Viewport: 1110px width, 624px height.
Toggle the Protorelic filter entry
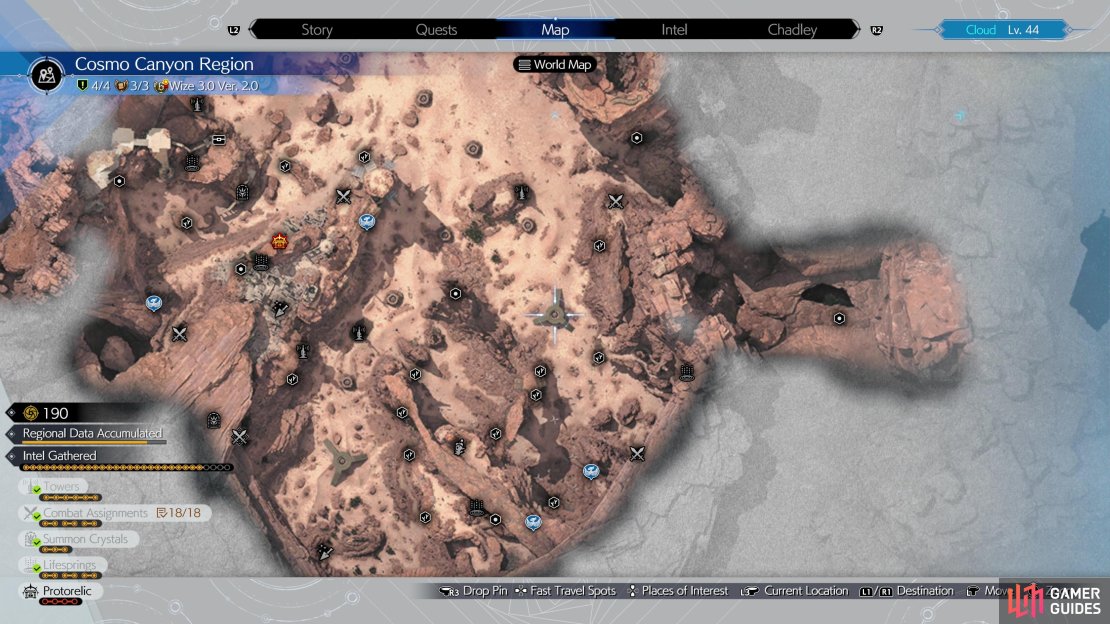(60, 591)
